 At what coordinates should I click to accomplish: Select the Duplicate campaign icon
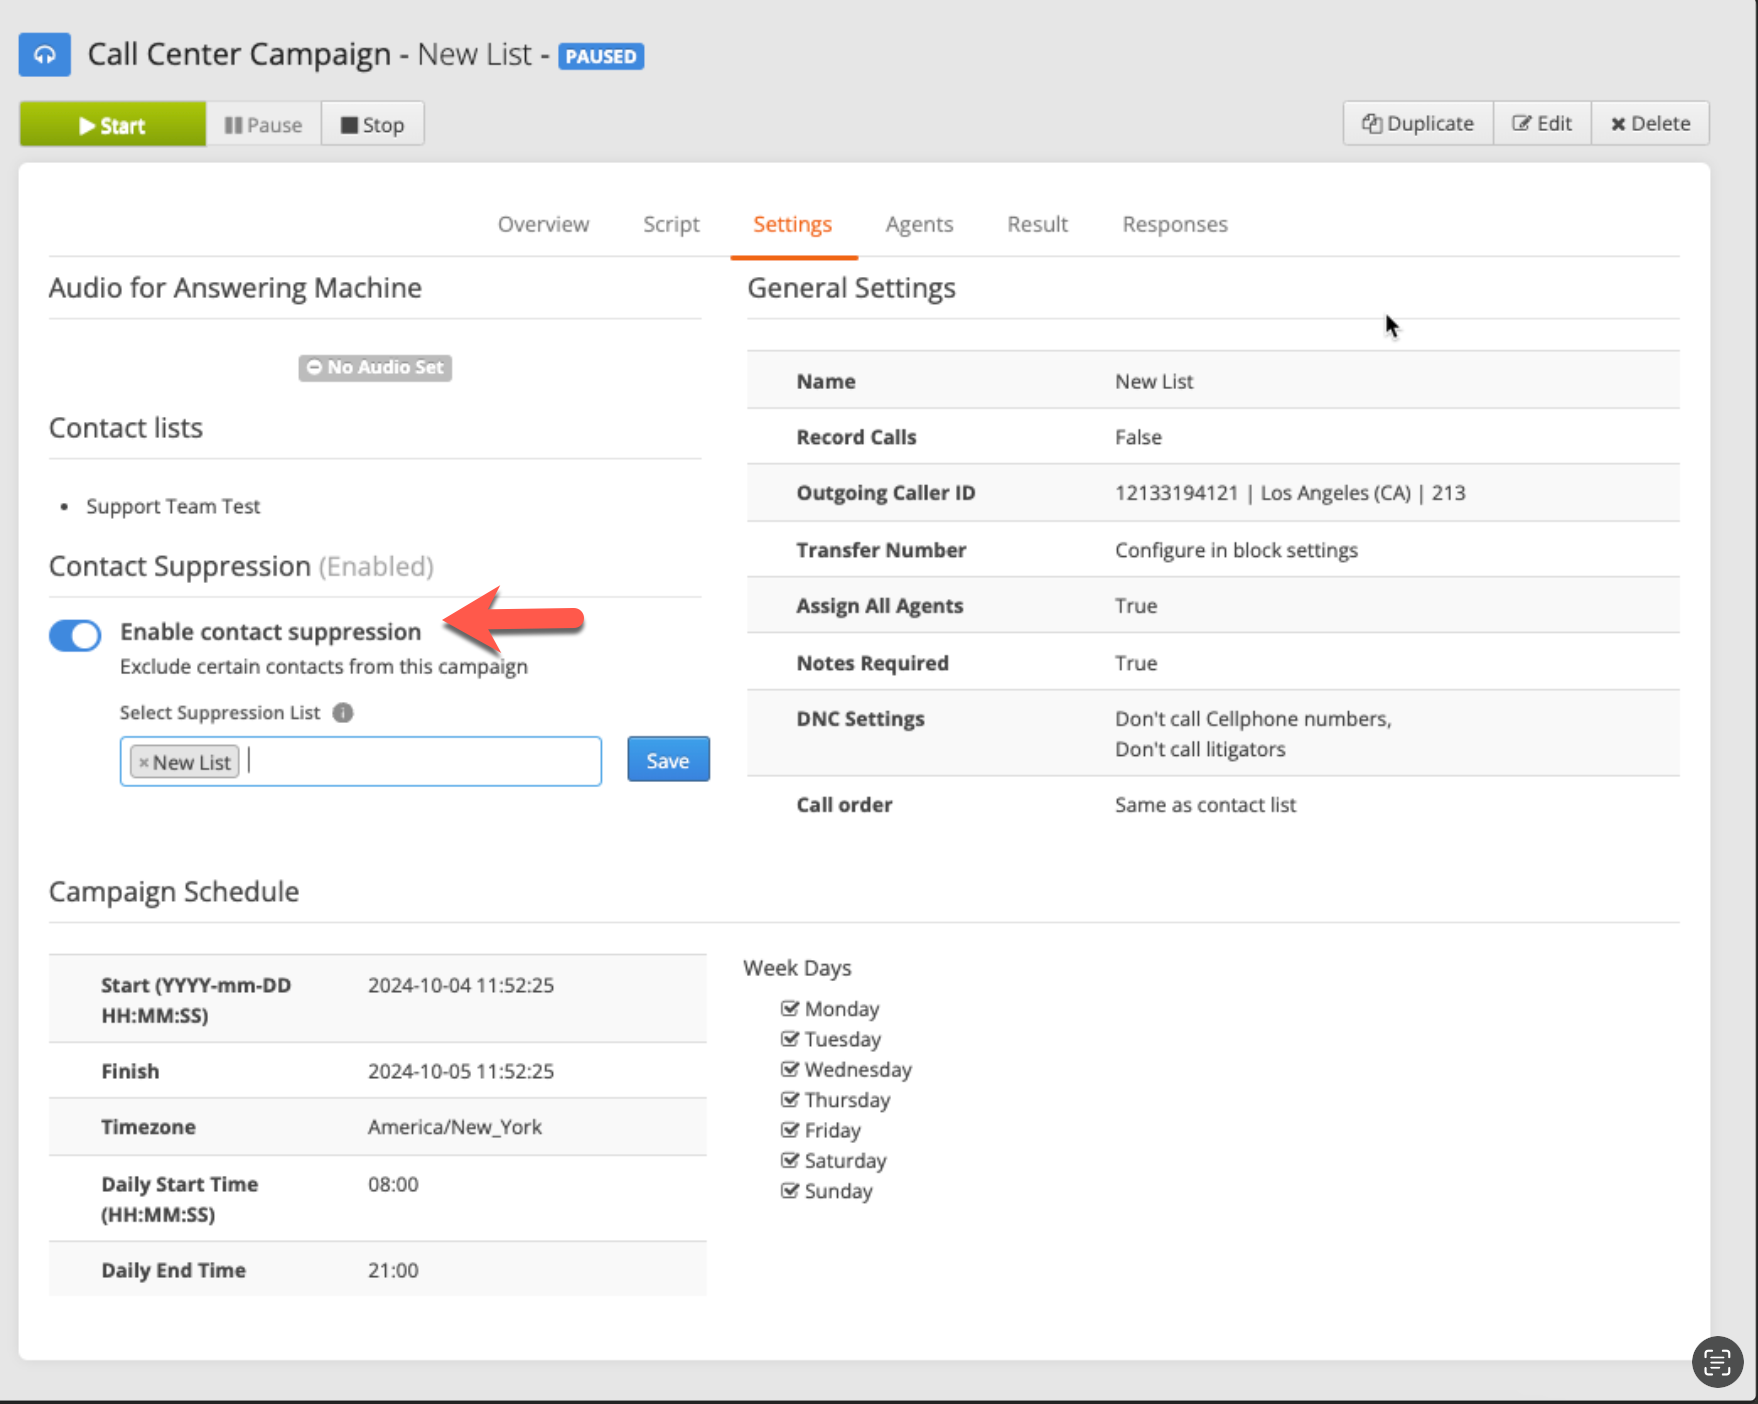click(1373, 123)
